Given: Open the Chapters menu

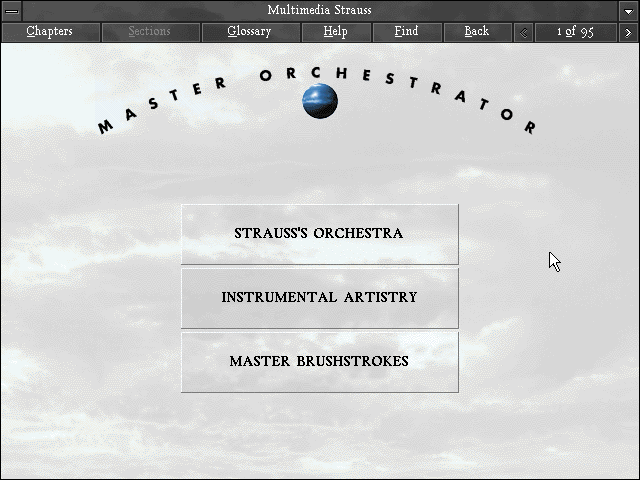Looking at the screenshot, I should pos(51,32).
